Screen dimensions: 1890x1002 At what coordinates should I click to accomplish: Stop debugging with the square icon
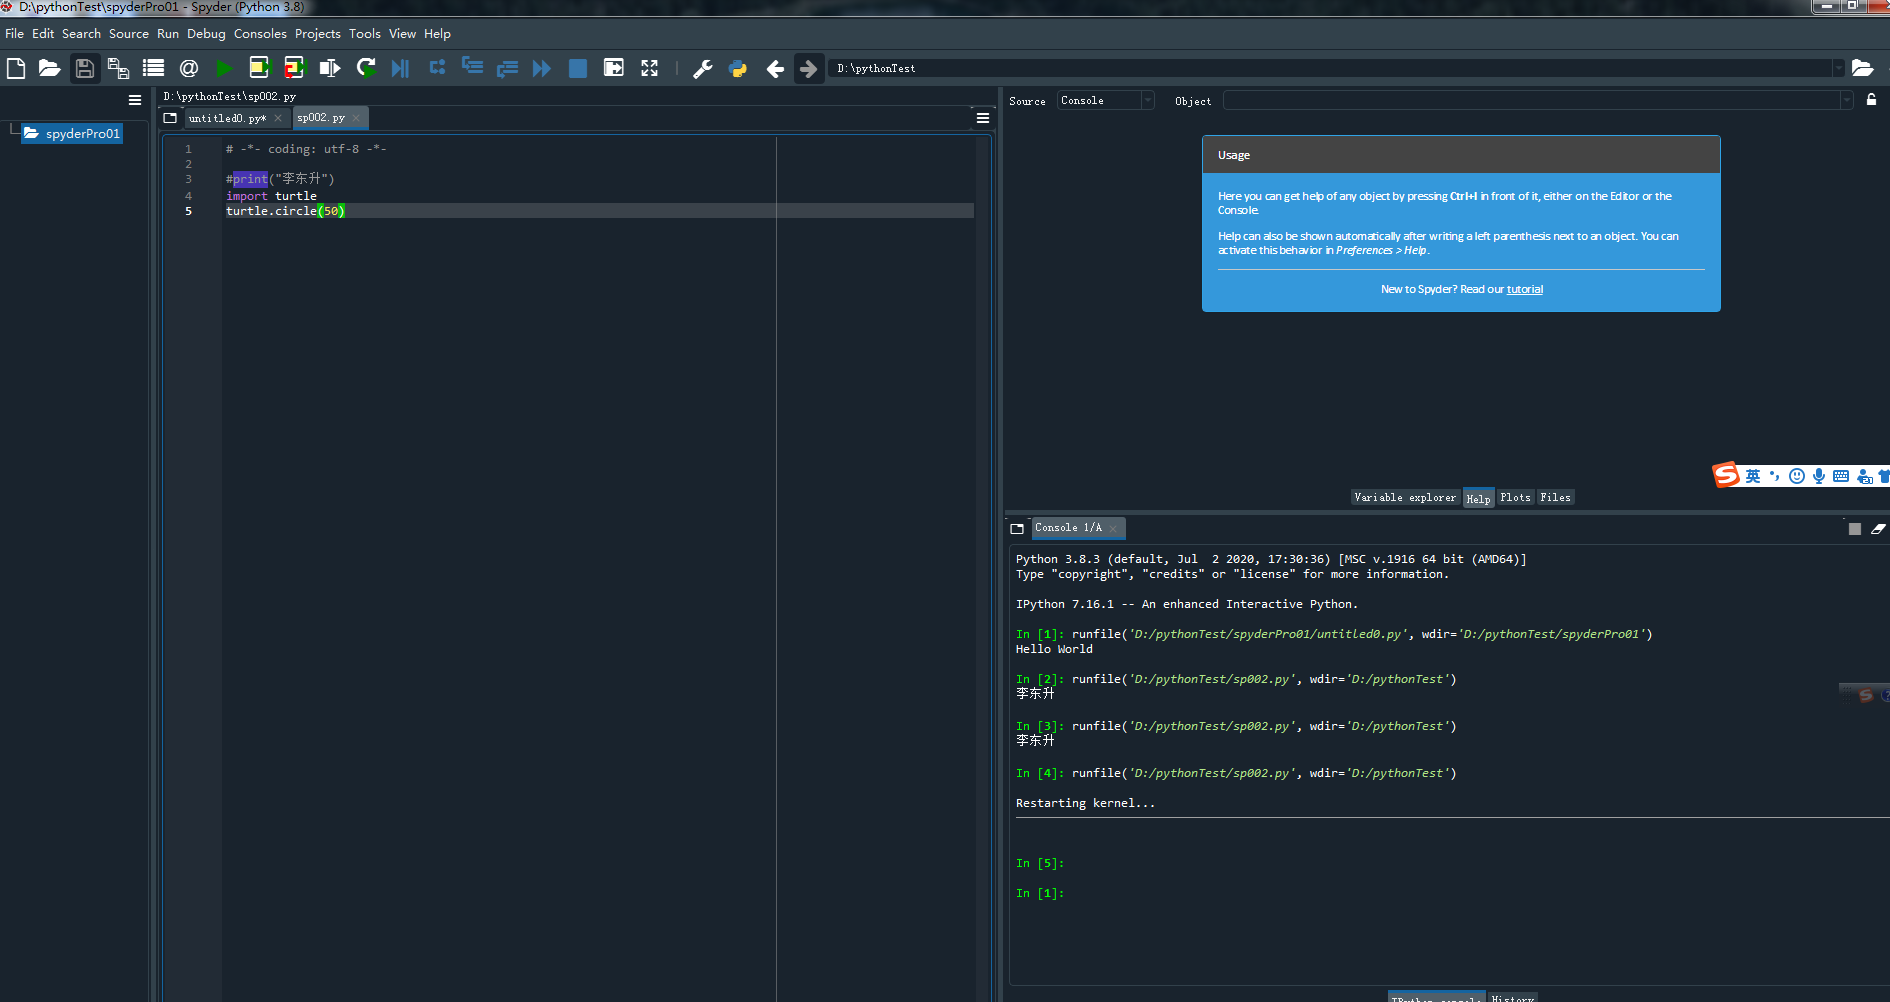578,68
